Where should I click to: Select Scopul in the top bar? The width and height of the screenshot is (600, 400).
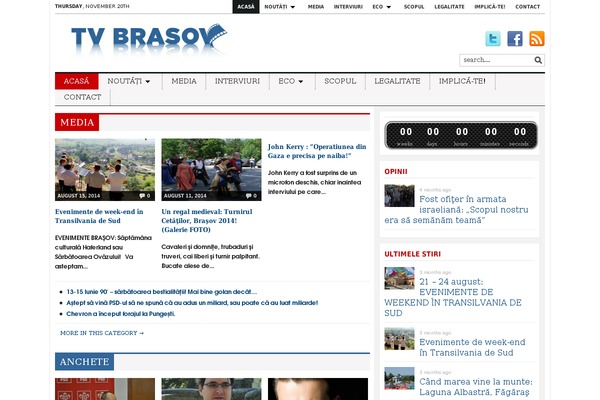tap(414, 7)
